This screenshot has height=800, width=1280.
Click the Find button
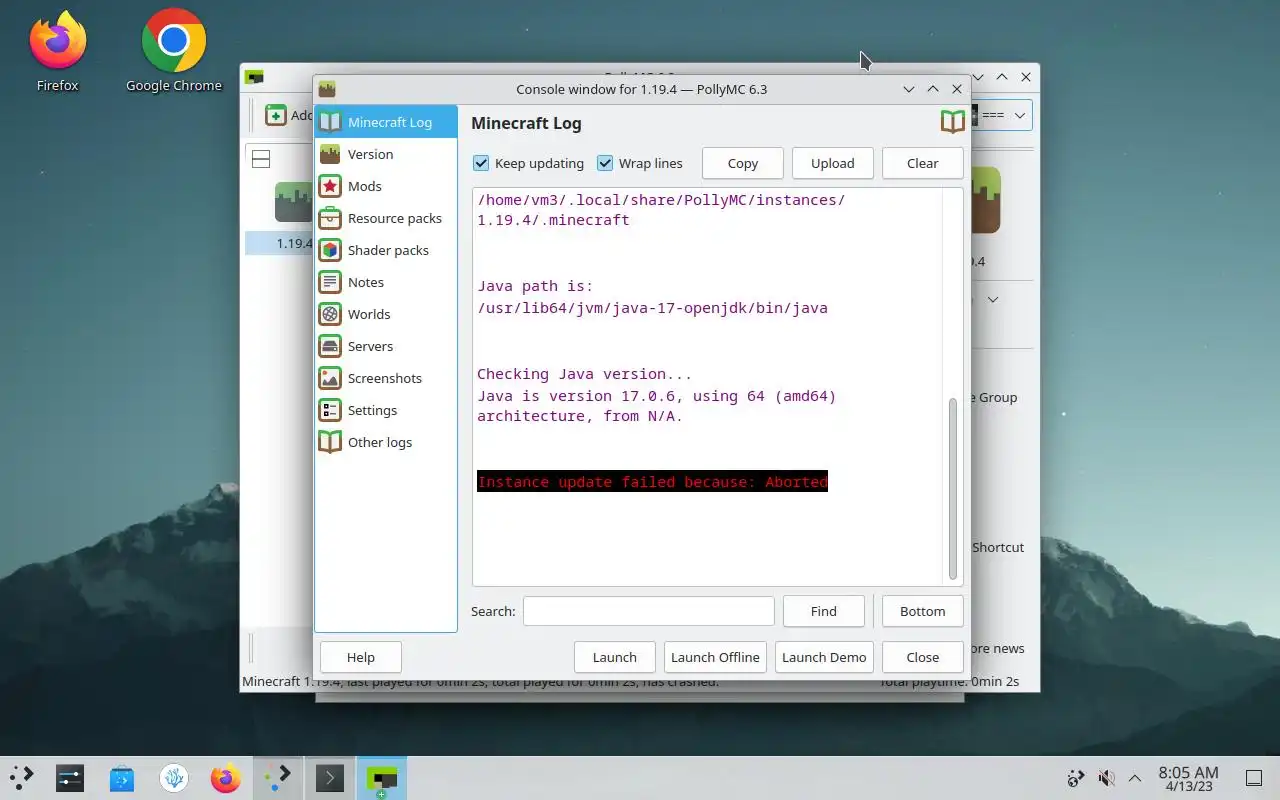tap(824, 611)
